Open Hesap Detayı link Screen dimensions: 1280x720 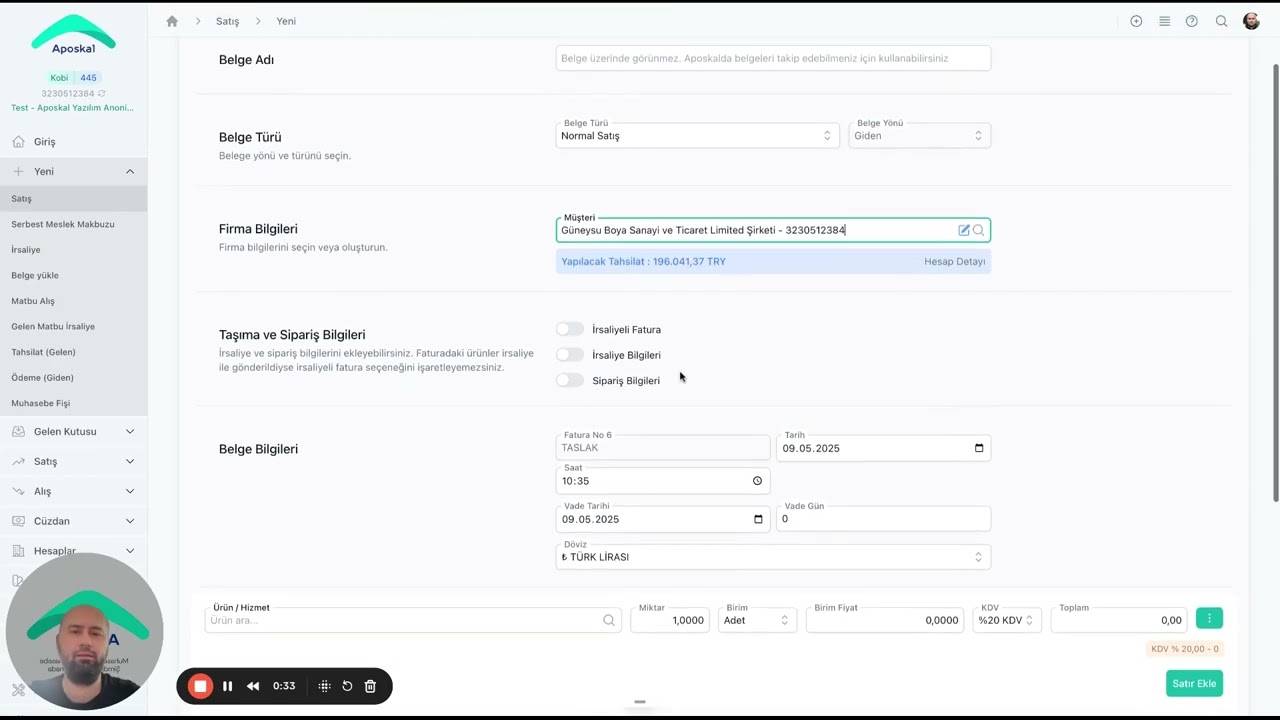[955, 261]
